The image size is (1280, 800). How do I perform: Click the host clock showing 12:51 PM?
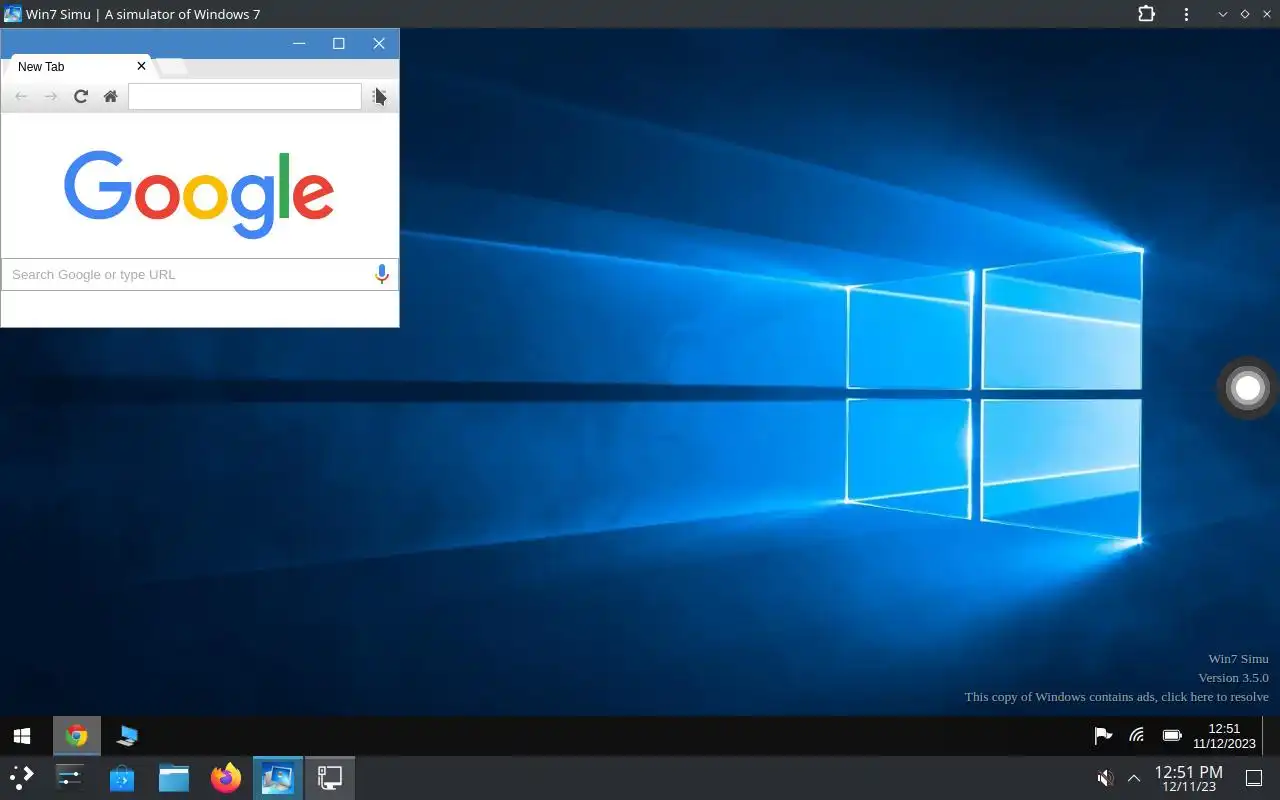1188,778
